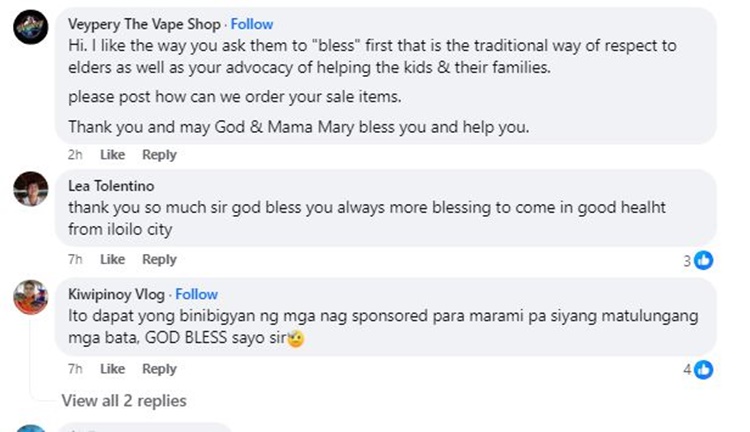Viewport: 750px width, 432px height.
Task: Like Lea Tolentino's comment
Action: pos(112,259)
